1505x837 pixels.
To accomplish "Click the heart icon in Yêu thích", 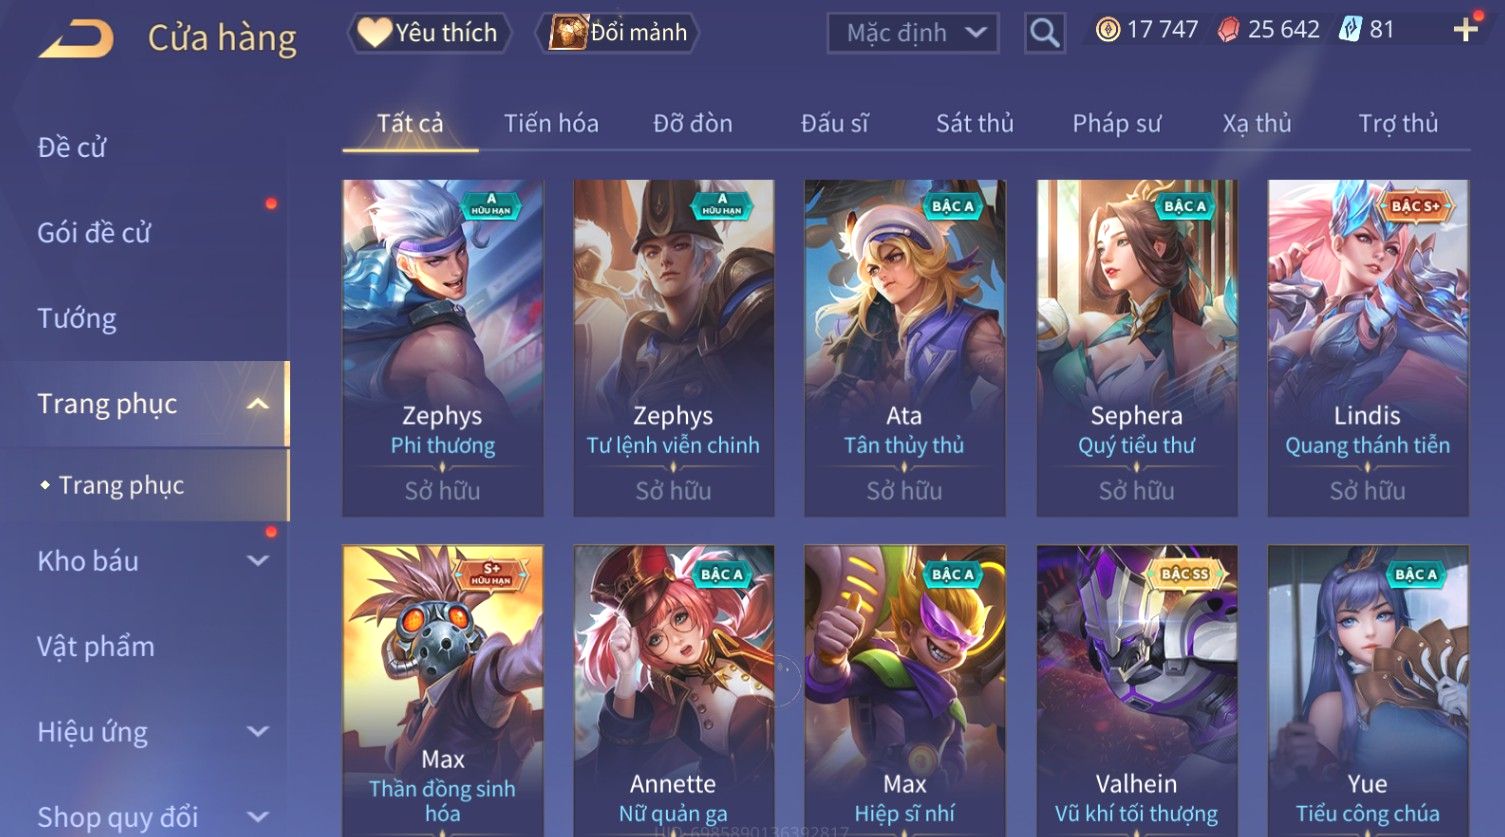I will tap(374, 33).
